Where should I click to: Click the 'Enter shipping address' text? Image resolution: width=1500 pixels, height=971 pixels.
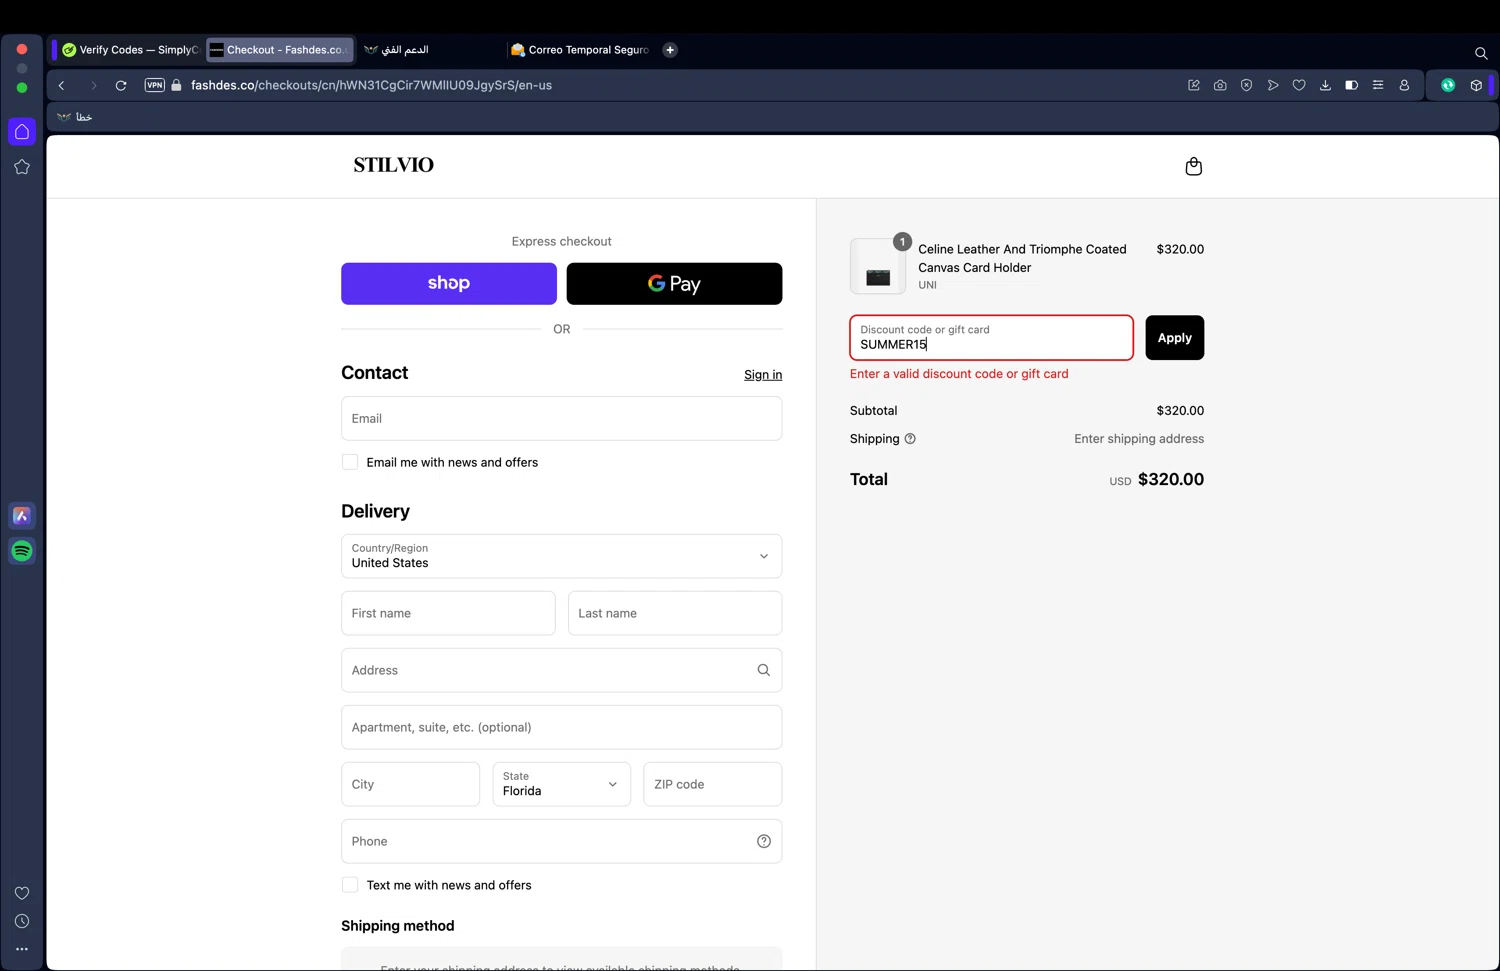pyautogui.click(x=1139, y=439)
